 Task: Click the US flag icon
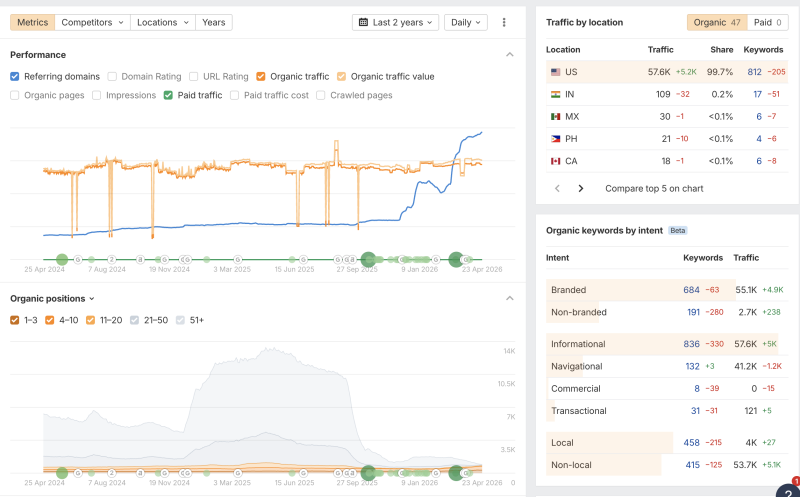(556, 72)
